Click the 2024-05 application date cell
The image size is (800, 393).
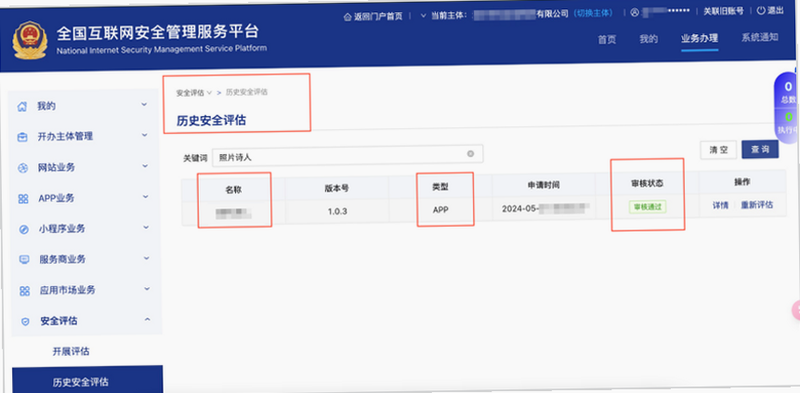point(545,208)
